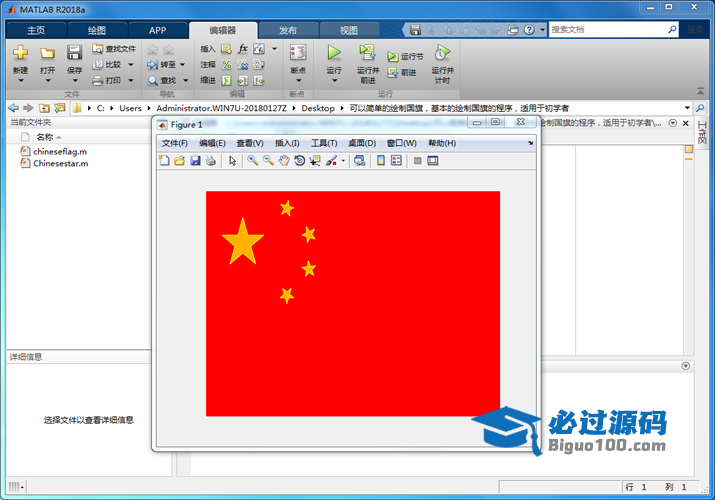Viewport: 715px width, 500px height.
Task: Open Figure 1 文件(F) menu
Action: (175, 143)
